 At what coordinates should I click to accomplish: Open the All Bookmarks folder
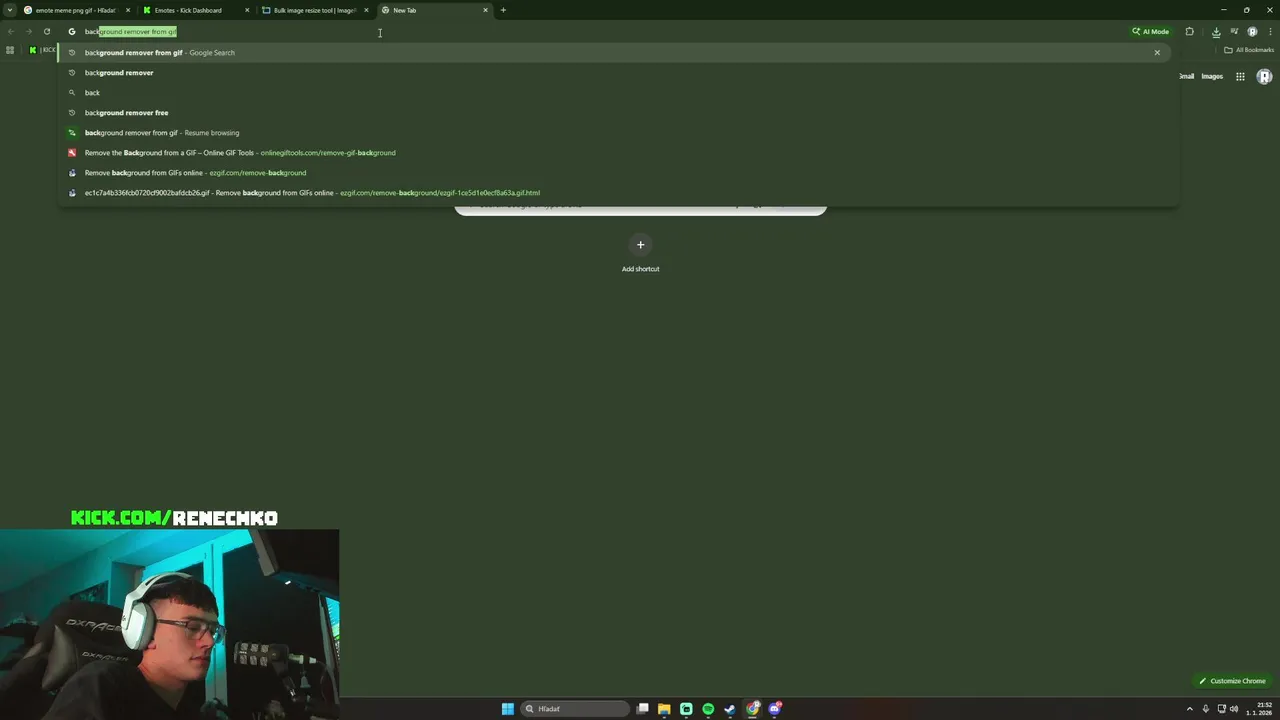click(x=1249, y=50)
